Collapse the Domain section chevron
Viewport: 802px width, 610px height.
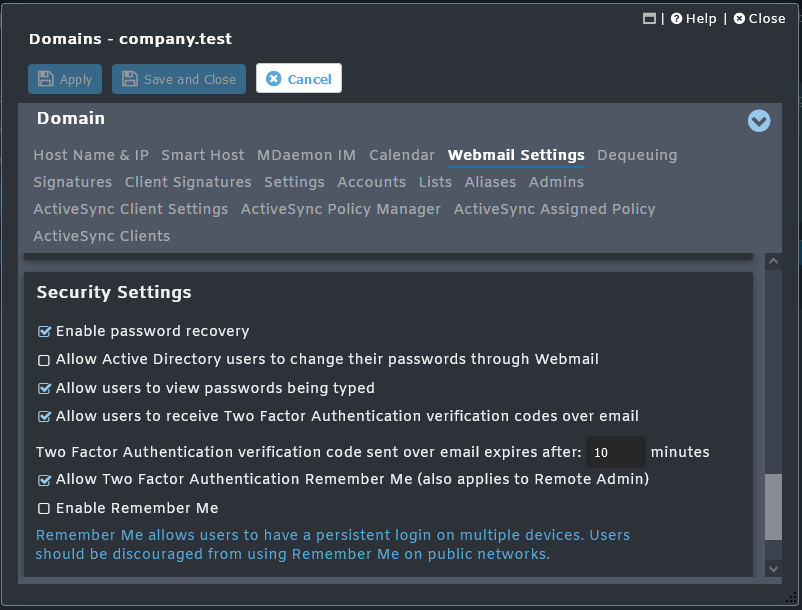click(759, 121)
